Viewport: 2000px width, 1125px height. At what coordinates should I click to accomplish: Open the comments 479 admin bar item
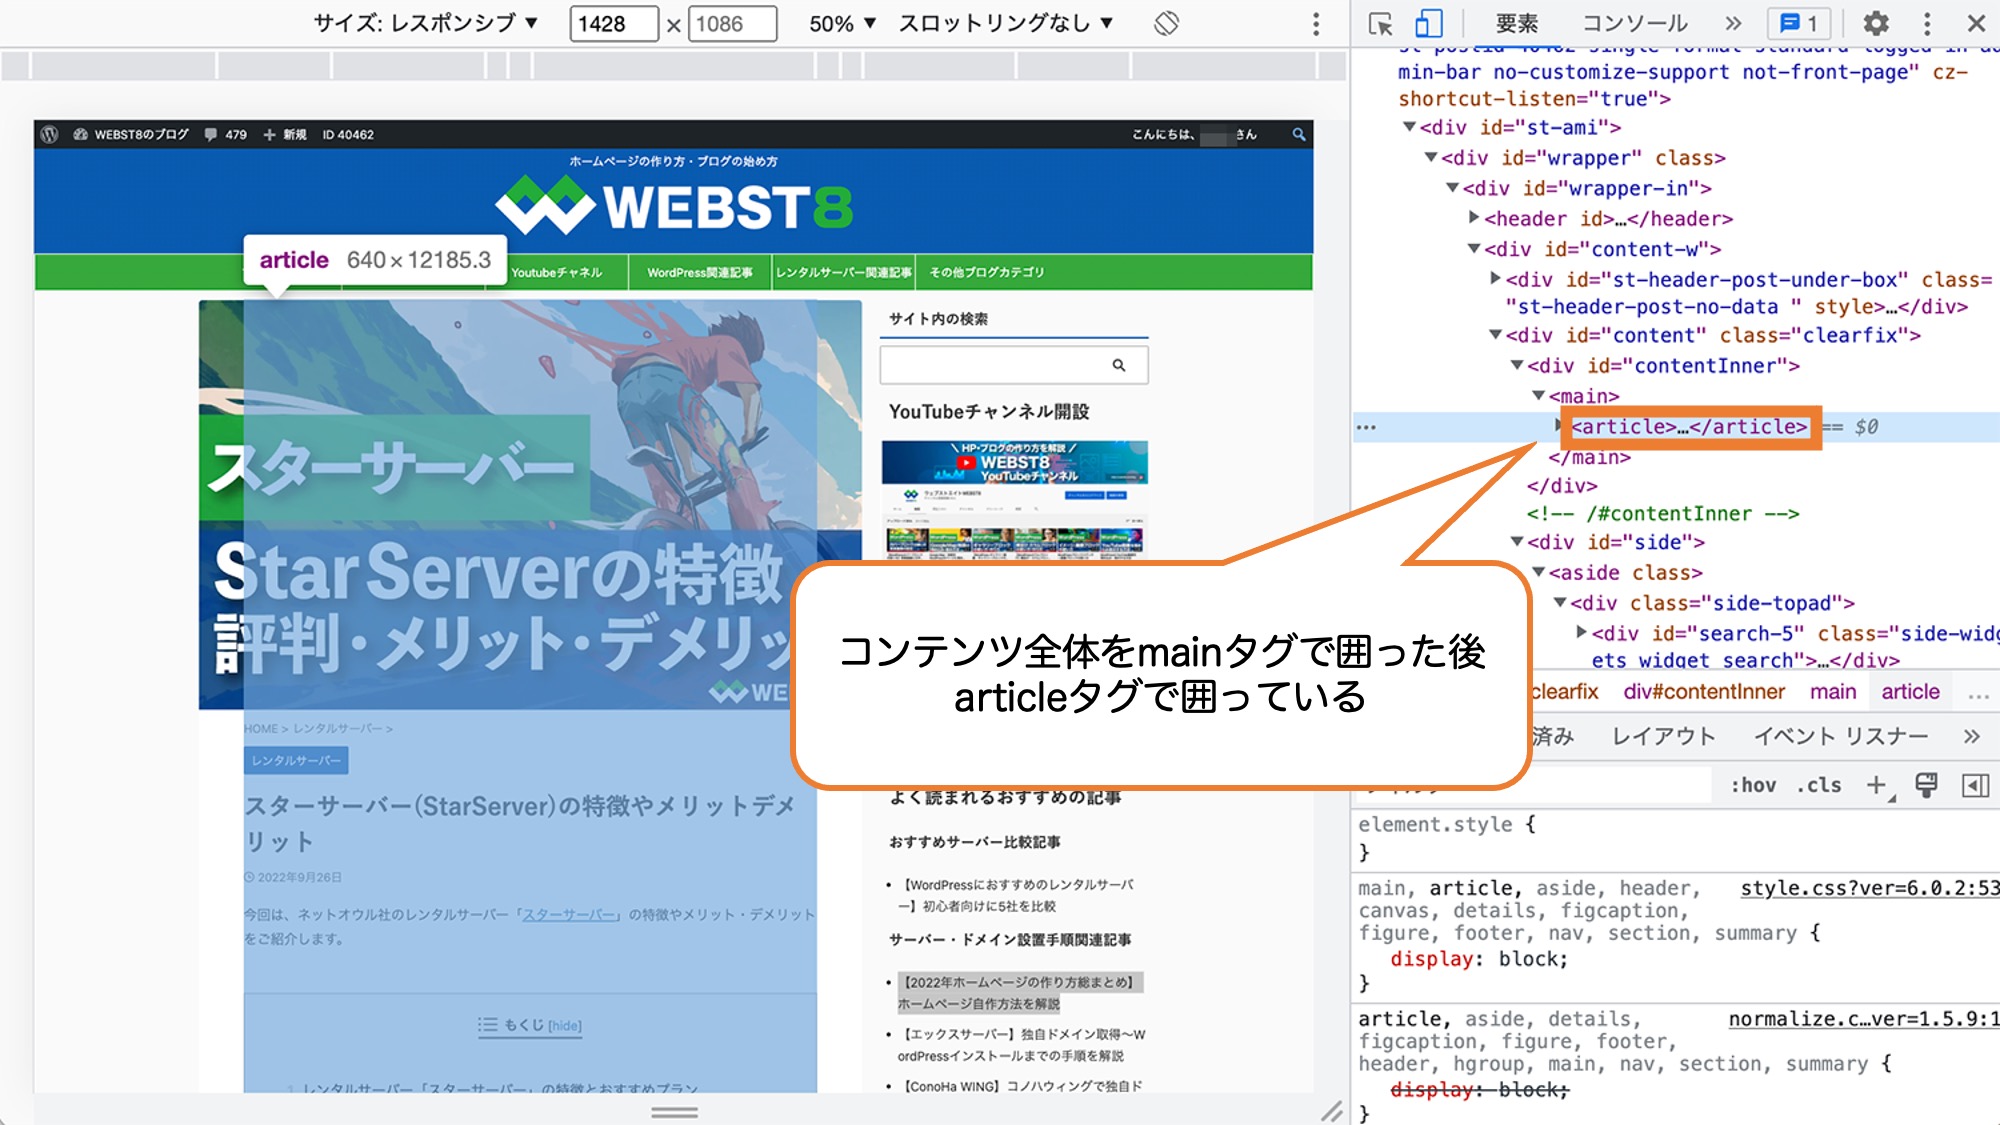click(225, 134)
